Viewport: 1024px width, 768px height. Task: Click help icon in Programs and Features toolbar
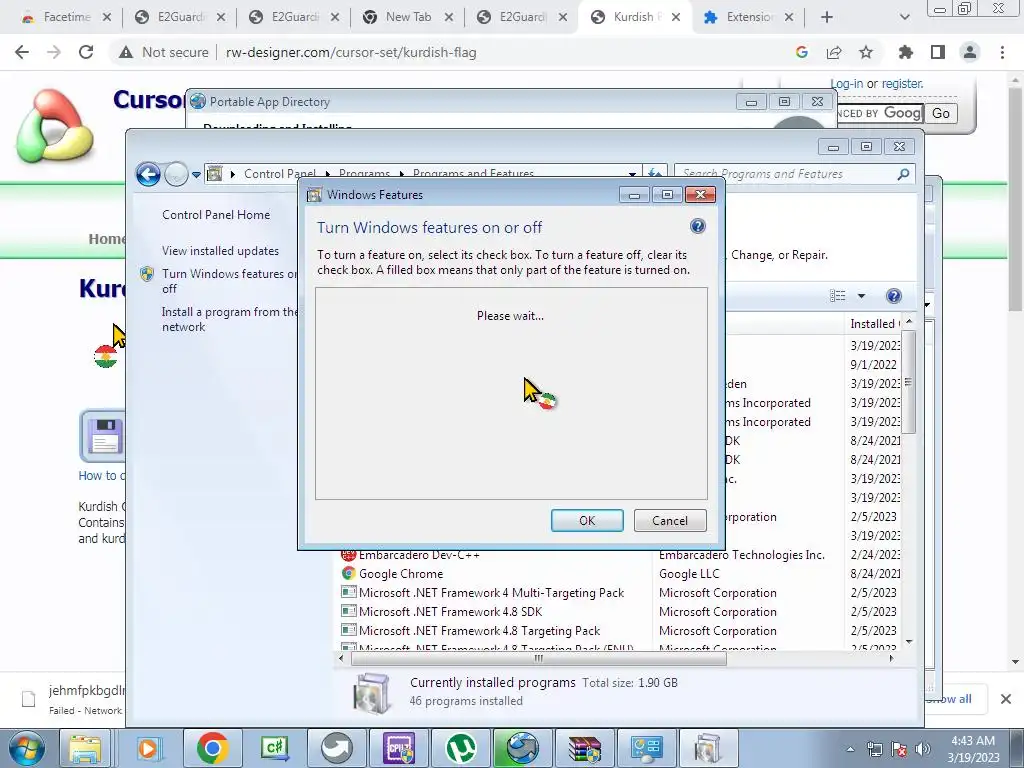pos(893,296)
